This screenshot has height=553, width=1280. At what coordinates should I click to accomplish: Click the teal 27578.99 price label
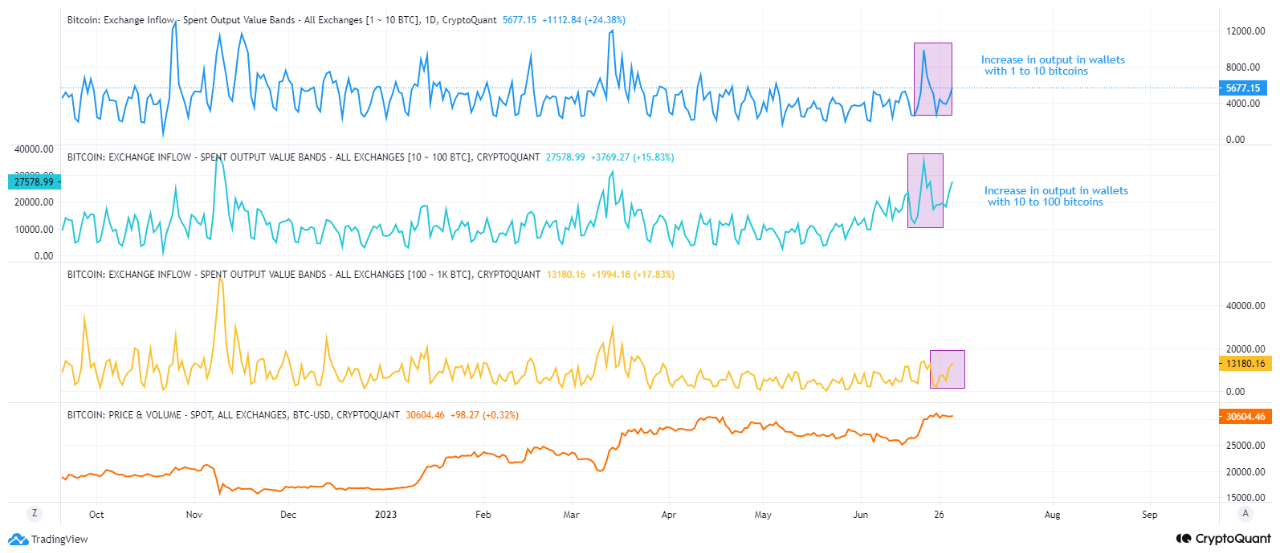point(35,182)
